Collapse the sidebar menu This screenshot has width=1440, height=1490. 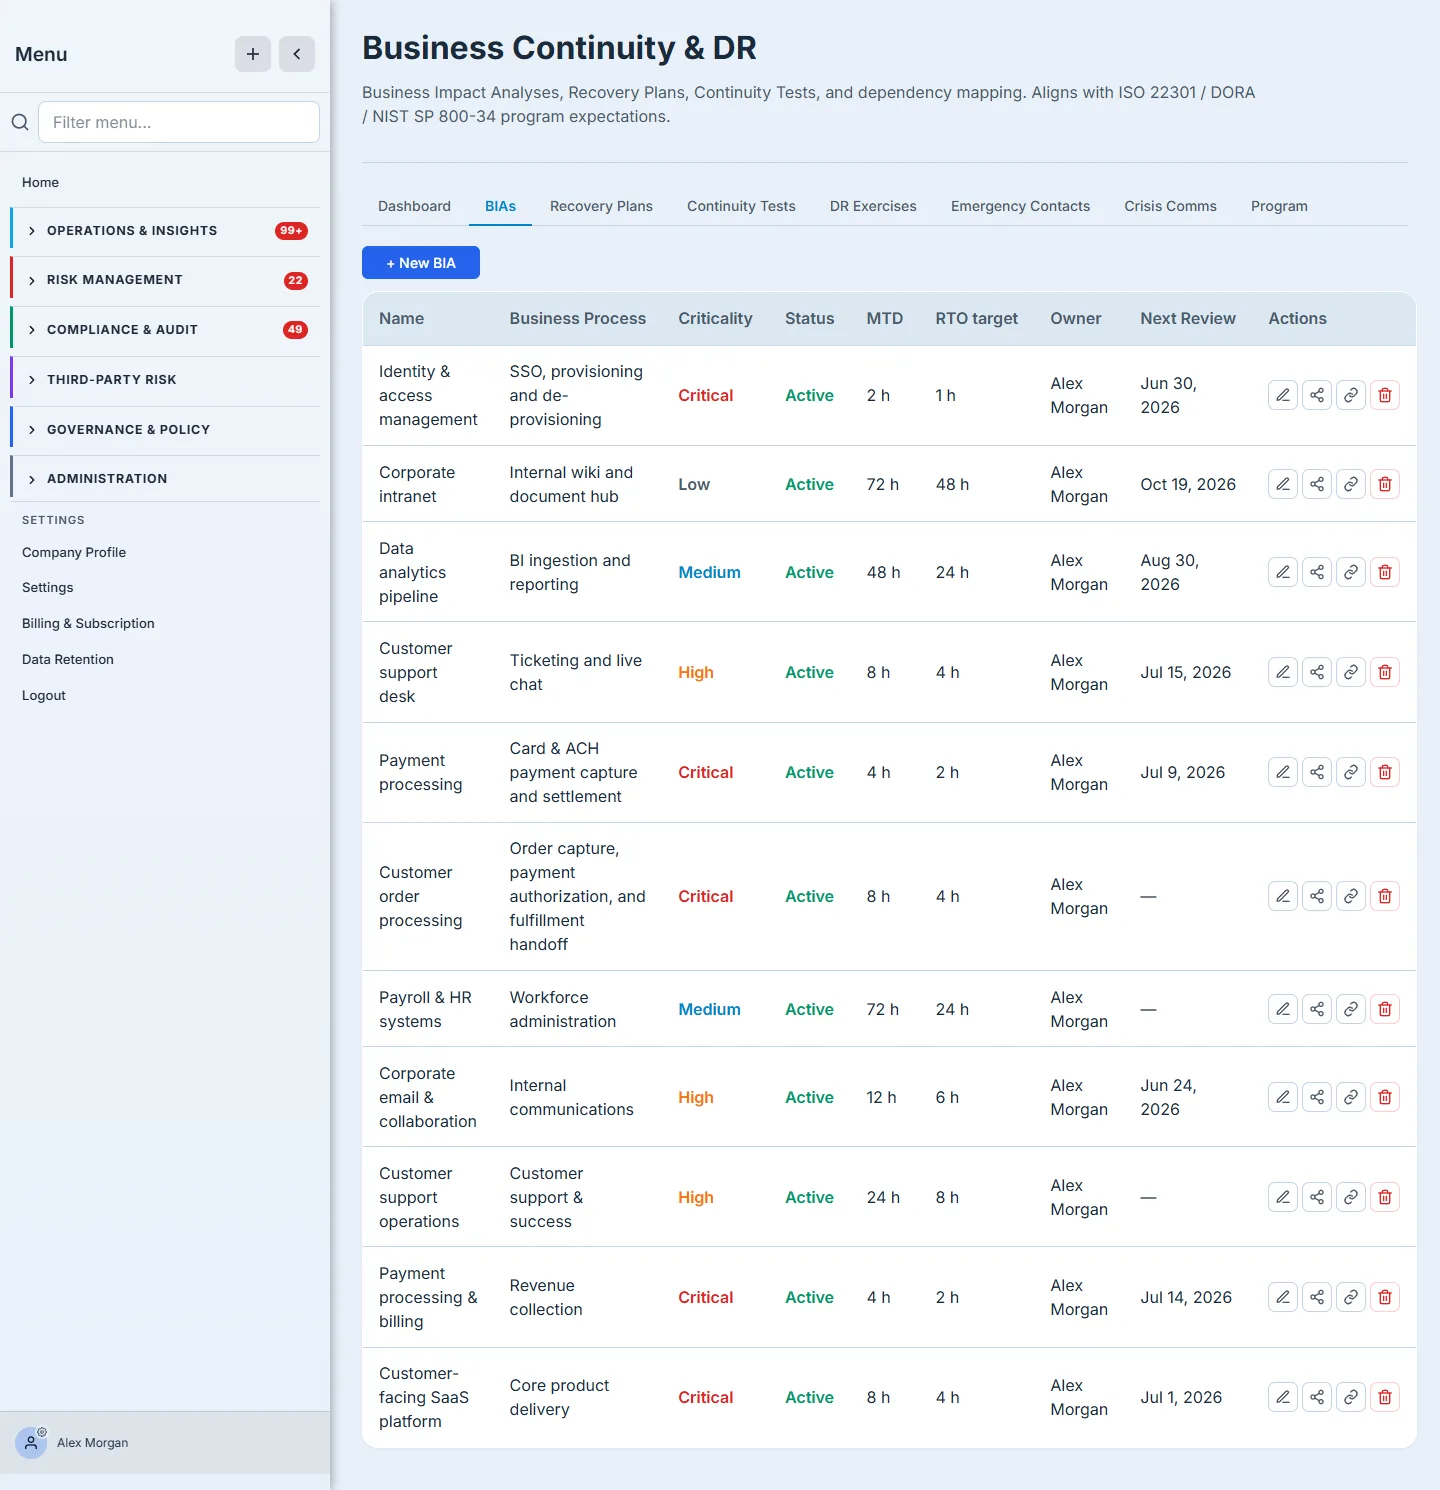(x=297, y=54)
